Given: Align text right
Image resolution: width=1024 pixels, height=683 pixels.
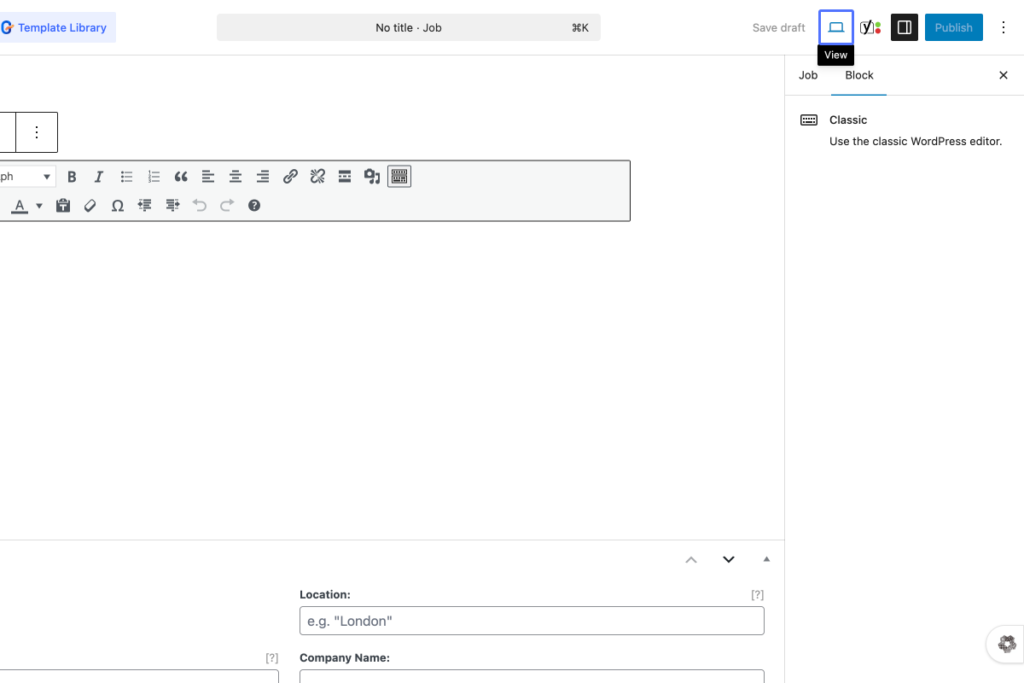Looking at the screenshot, I should click(x=263, y=176).
